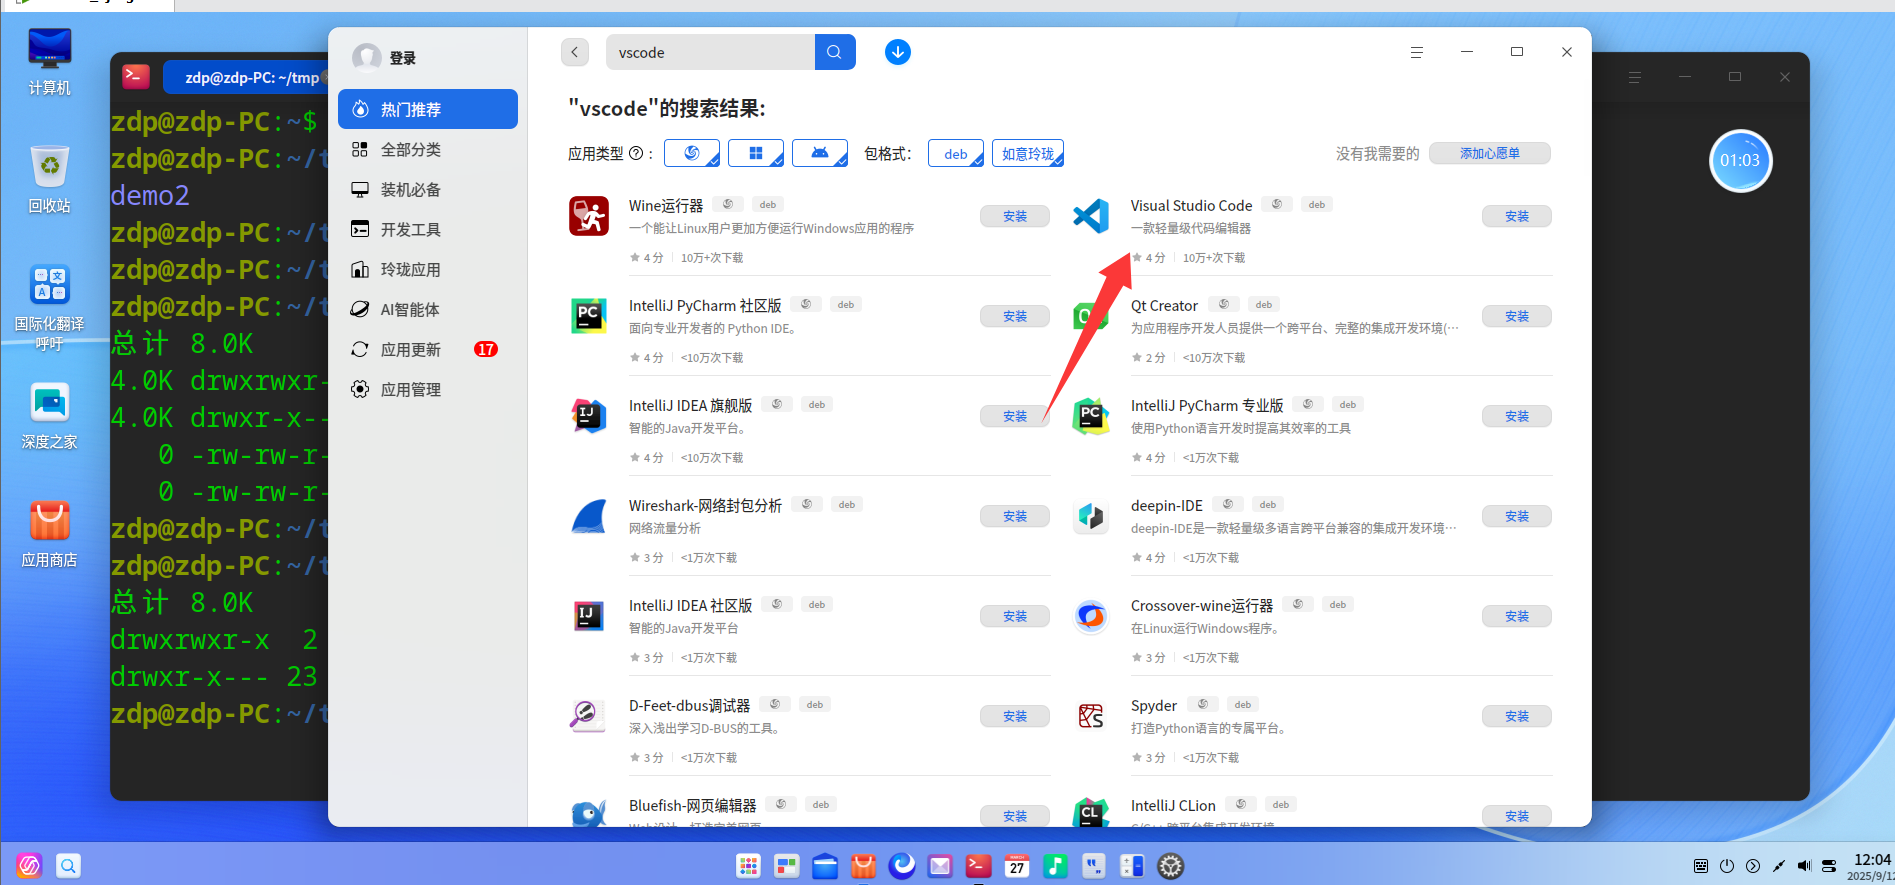
Task: Open the downloads manager arrow icon
Action: (x=898, y=52)
